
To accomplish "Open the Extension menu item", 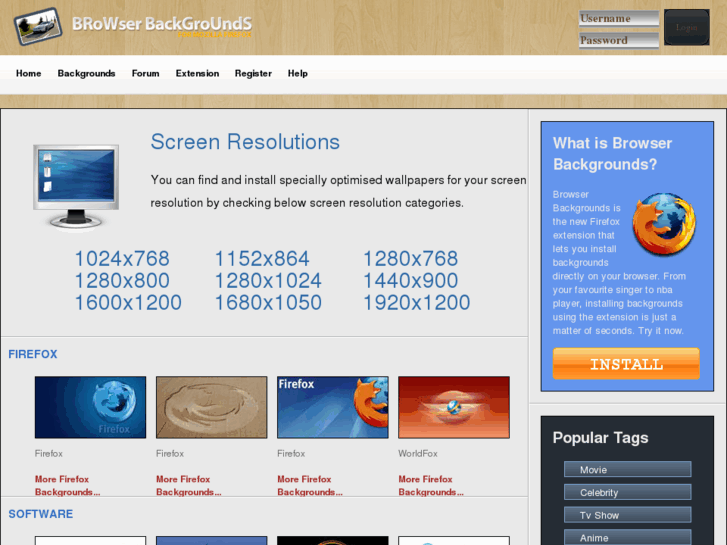I will 197,73.
